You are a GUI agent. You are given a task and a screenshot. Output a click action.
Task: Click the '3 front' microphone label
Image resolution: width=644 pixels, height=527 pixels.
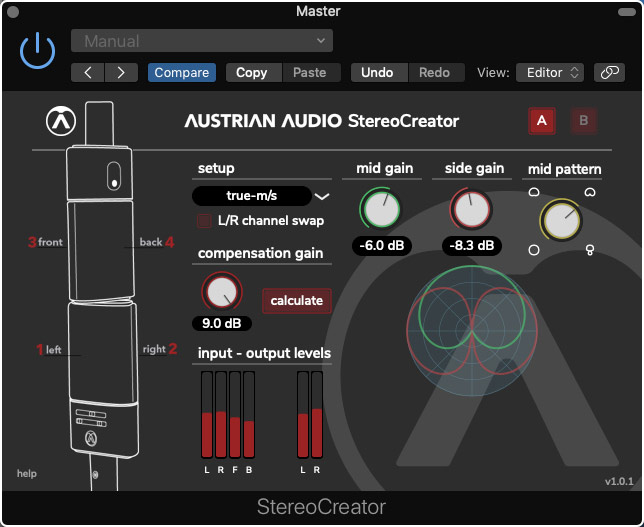(45, 242)
